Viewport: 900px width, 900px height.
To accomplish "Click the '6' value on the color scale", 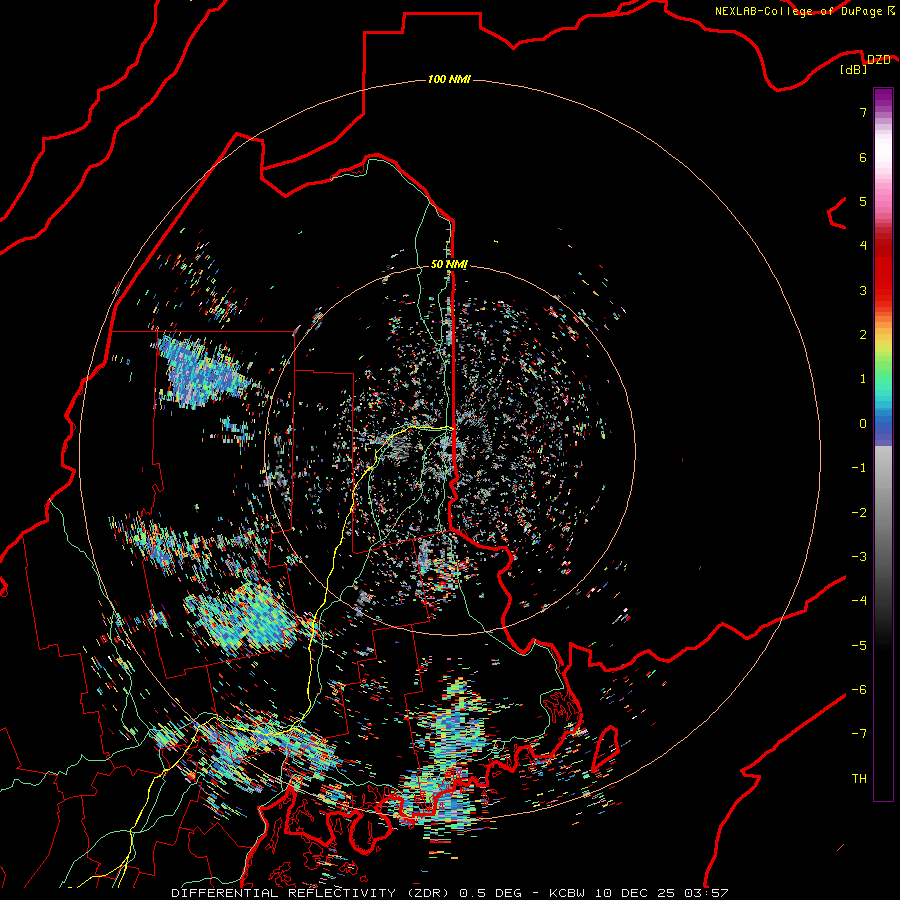I will coord(863,157).
